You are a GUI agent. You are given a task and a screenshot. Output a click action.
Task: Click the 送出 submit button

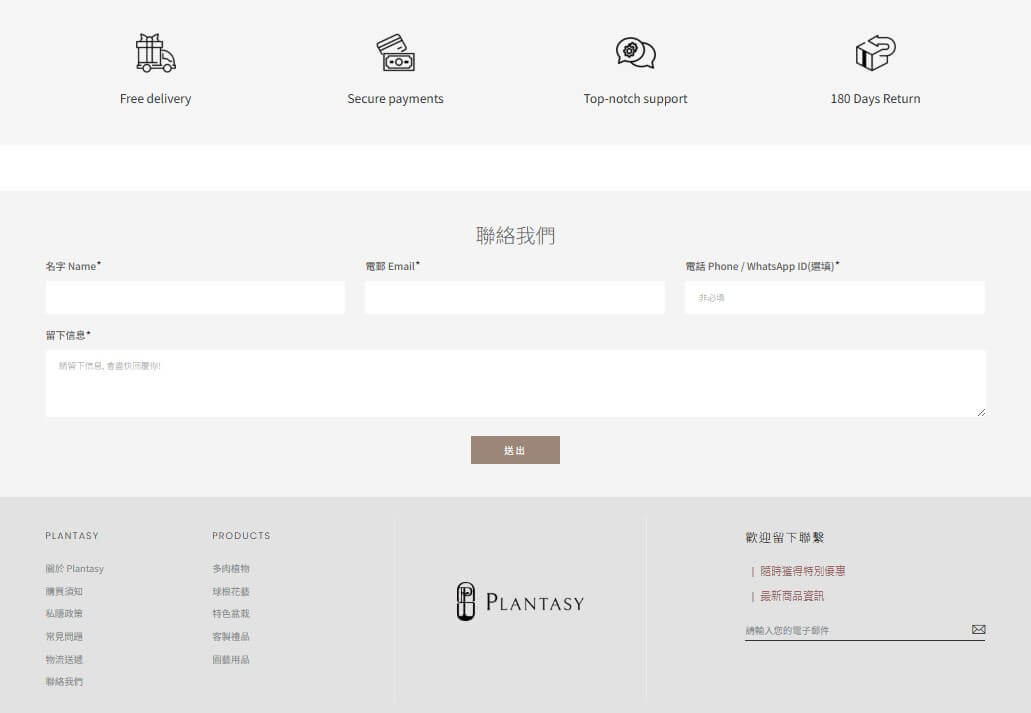516,450
